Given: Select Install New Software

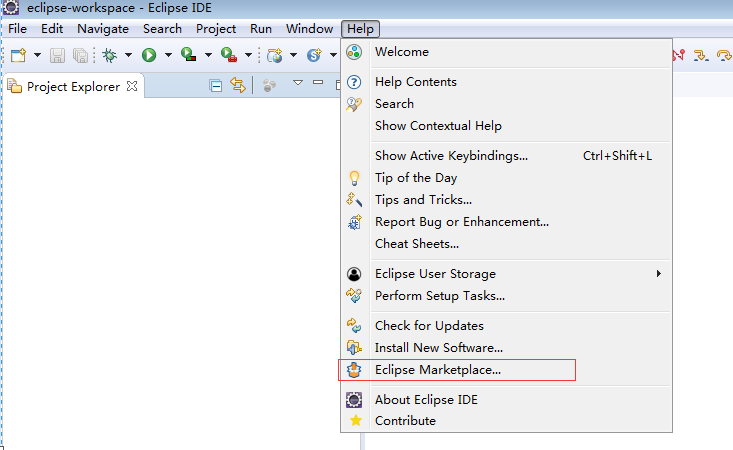Looking at the screenshot, I should 506,347.
